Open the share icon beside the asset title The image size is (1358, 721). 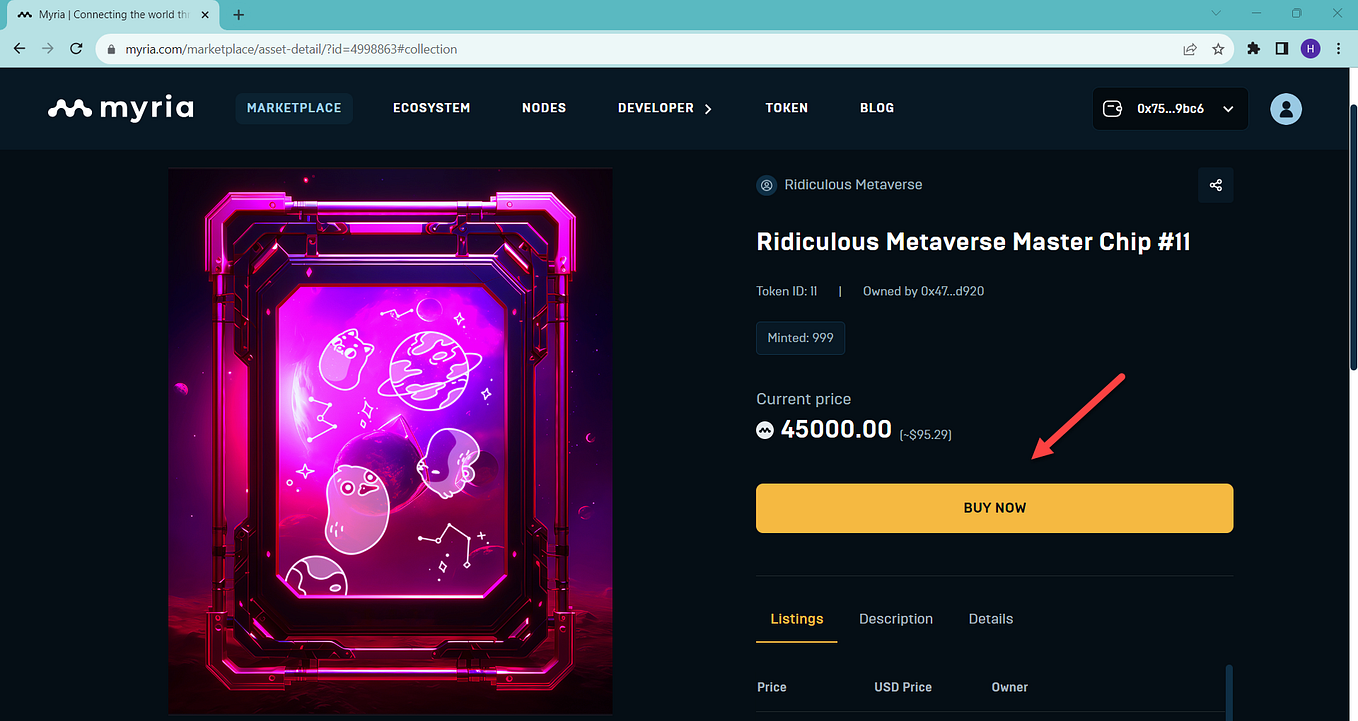[x=1215, y=185]
